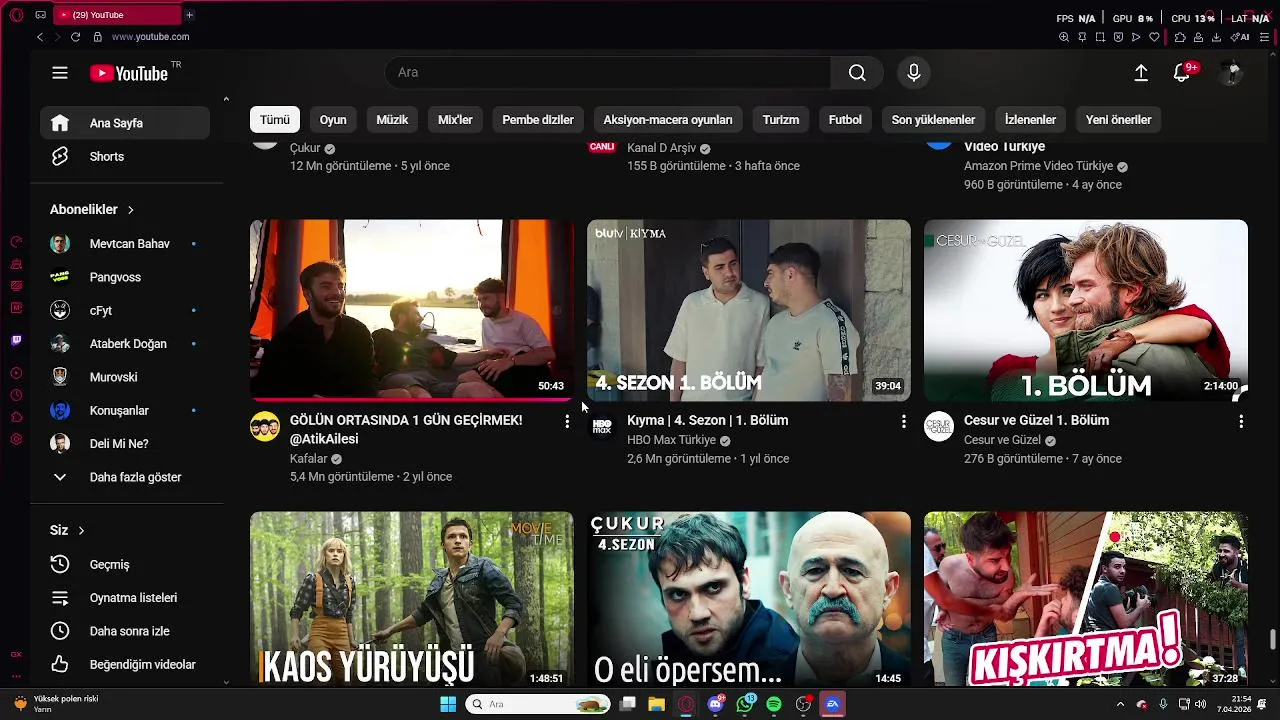
Task: Open Çukur 4.Sezon thumbnail
Action: [748, 600]
